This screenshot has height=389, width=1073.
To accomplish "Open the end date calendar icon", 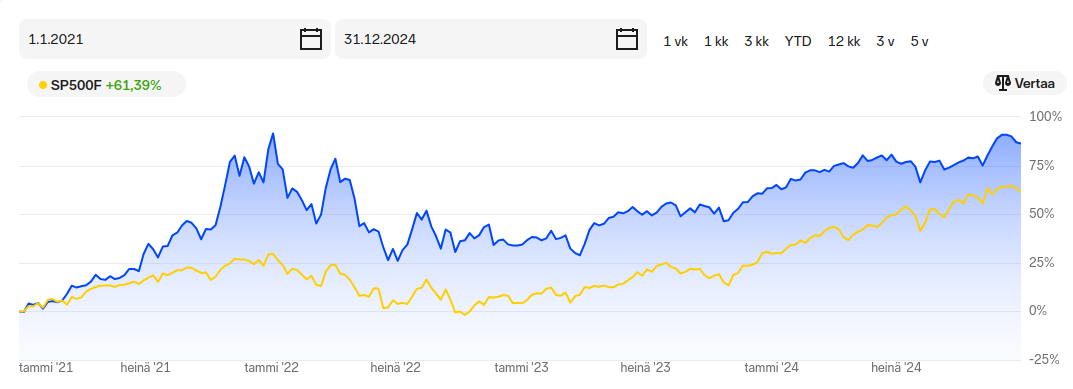I will click(627, 39).
